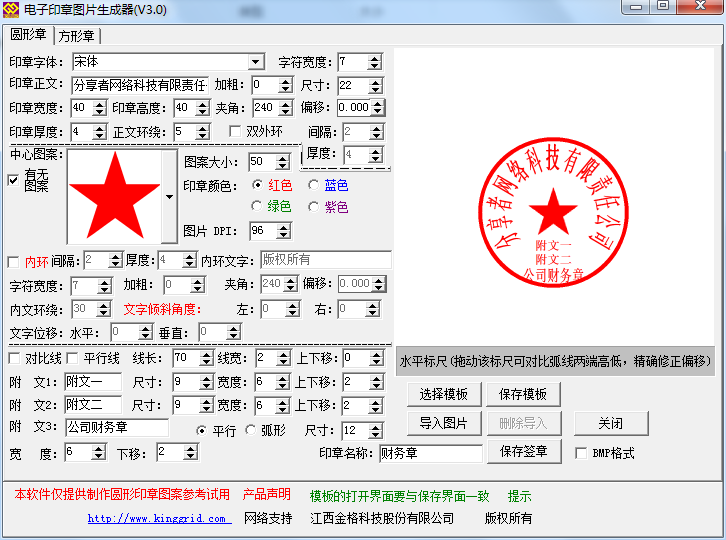
Task: Click the red star center pattern preview
Action: coord(113,195)
